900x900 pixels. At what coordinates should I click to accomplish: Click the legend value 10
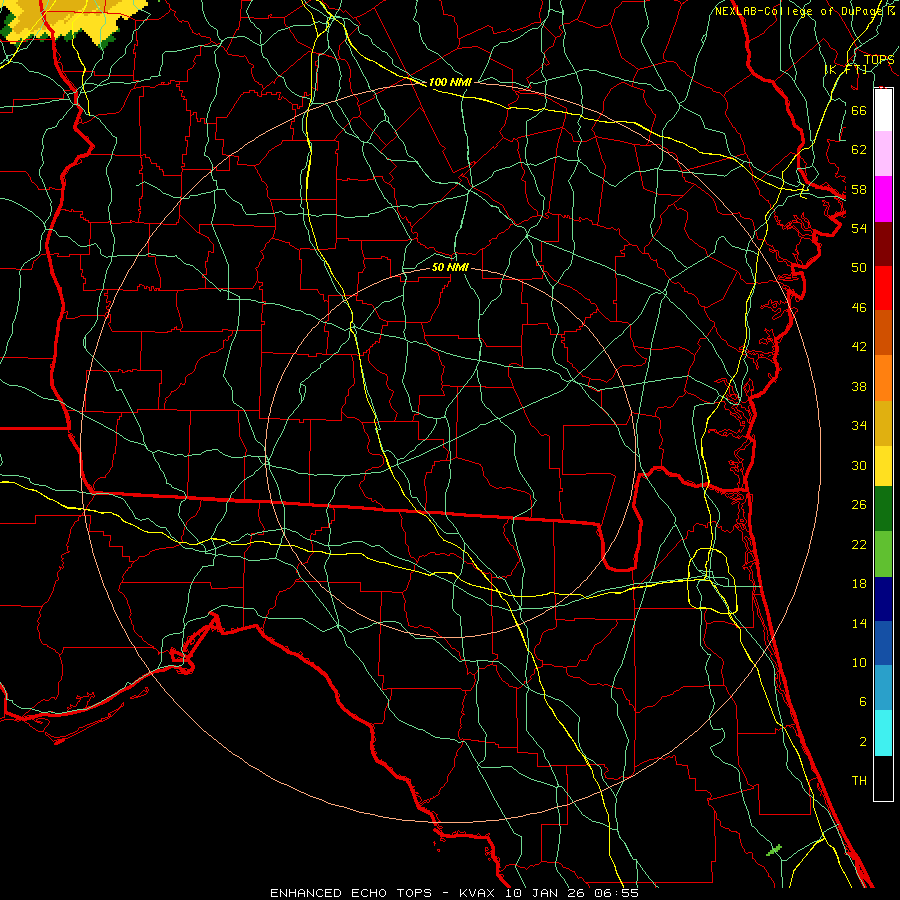859,662
